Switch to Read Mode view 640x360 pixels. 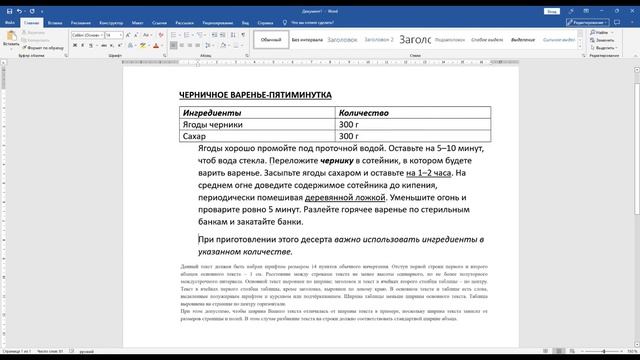(546, 351)
